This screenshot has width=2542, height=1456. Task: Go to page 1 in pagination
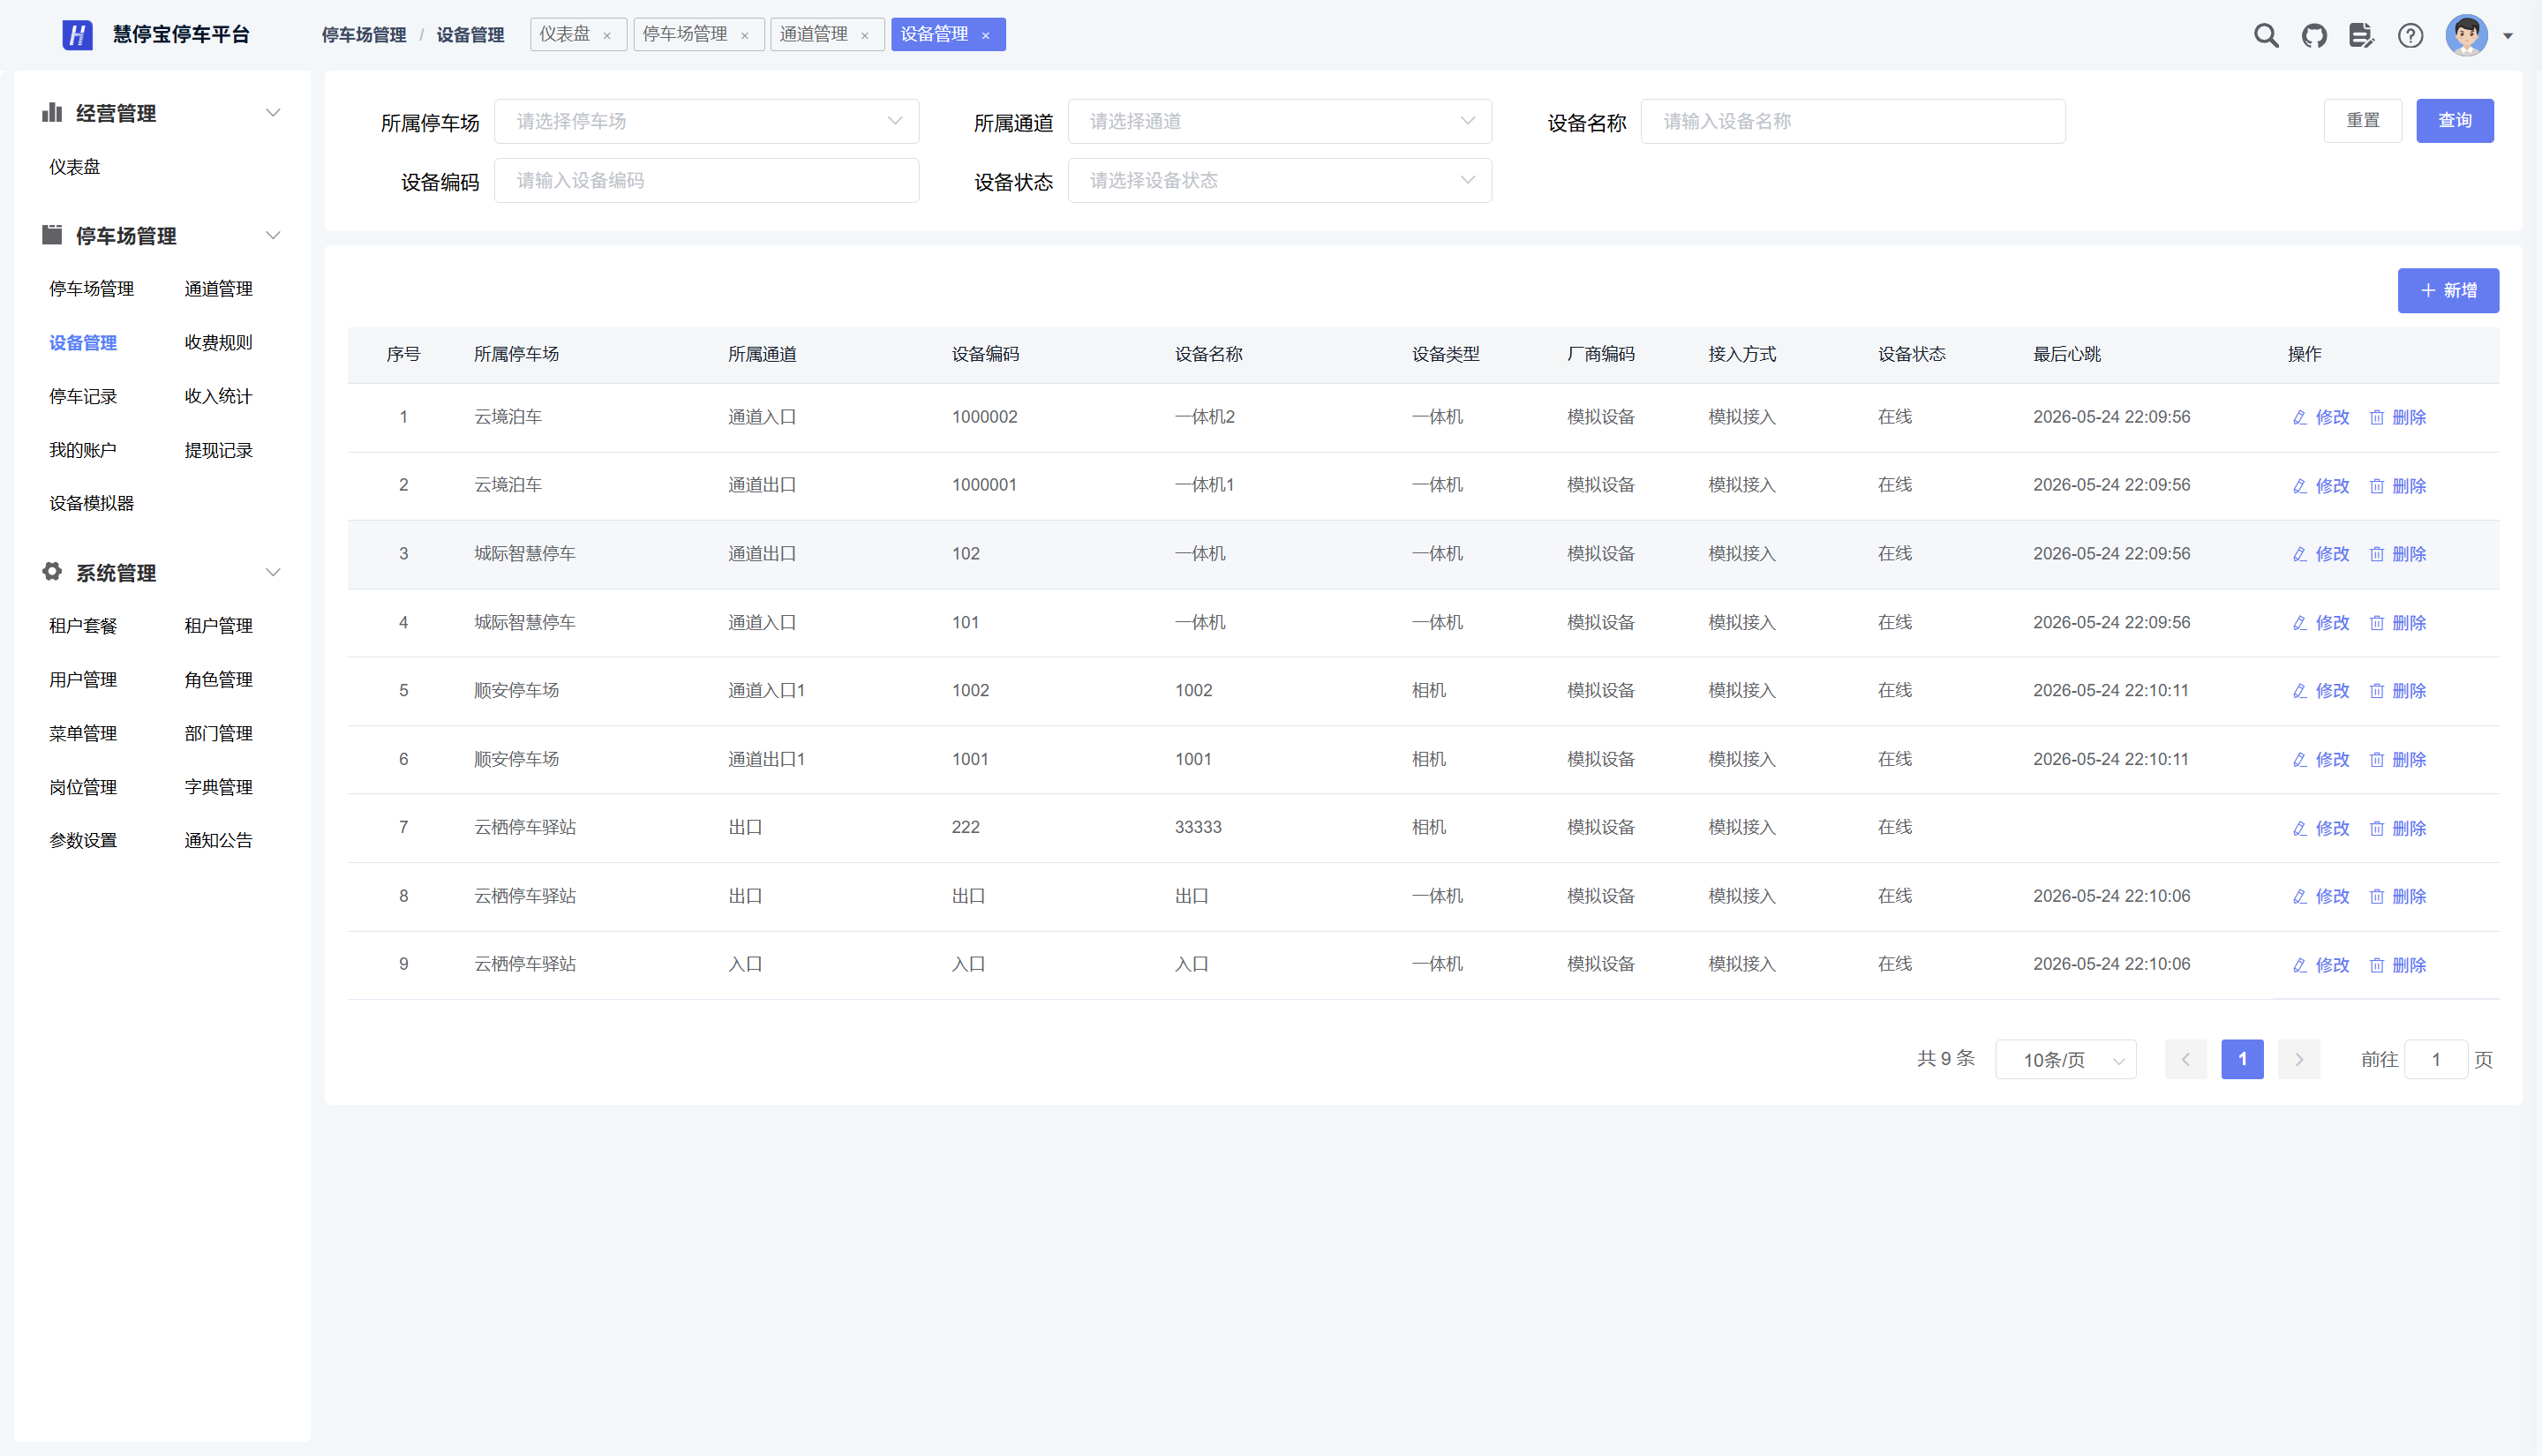pos(2242,1059)
